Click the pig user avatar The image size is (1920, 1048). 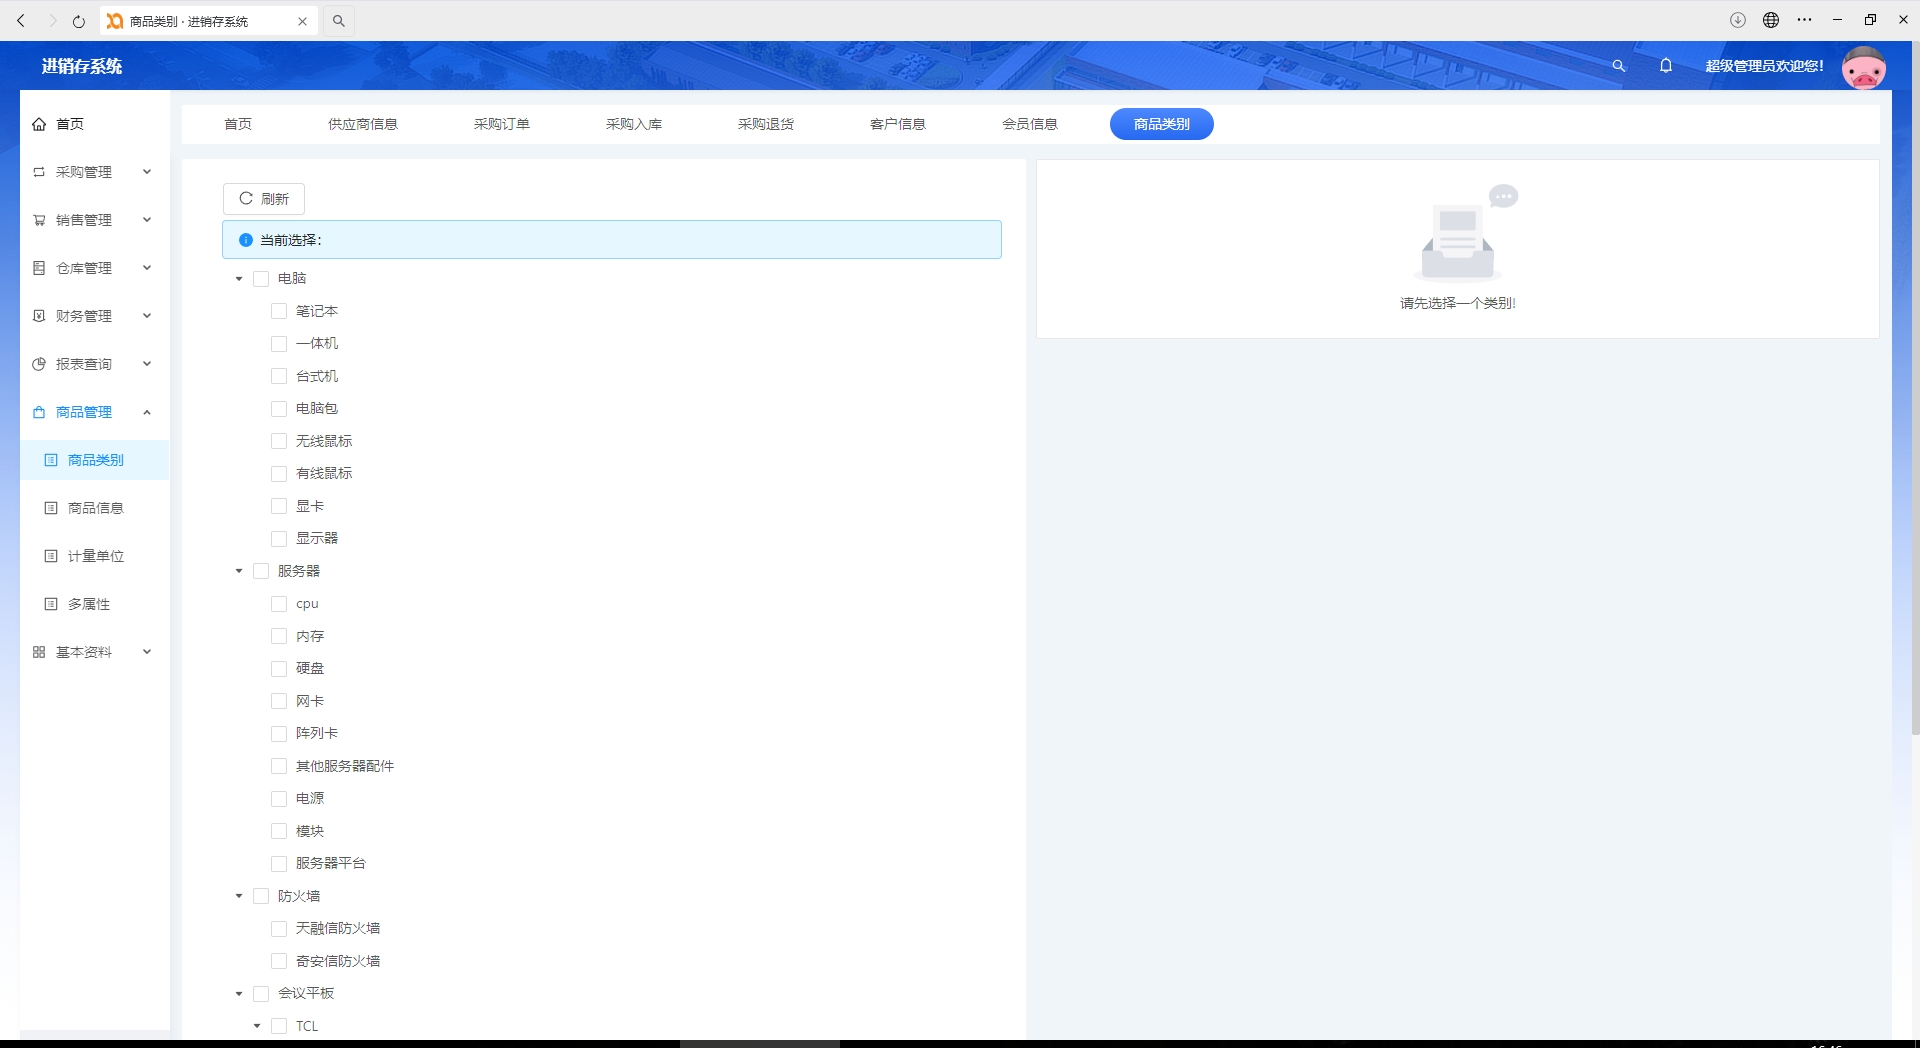pos(1864,67)
